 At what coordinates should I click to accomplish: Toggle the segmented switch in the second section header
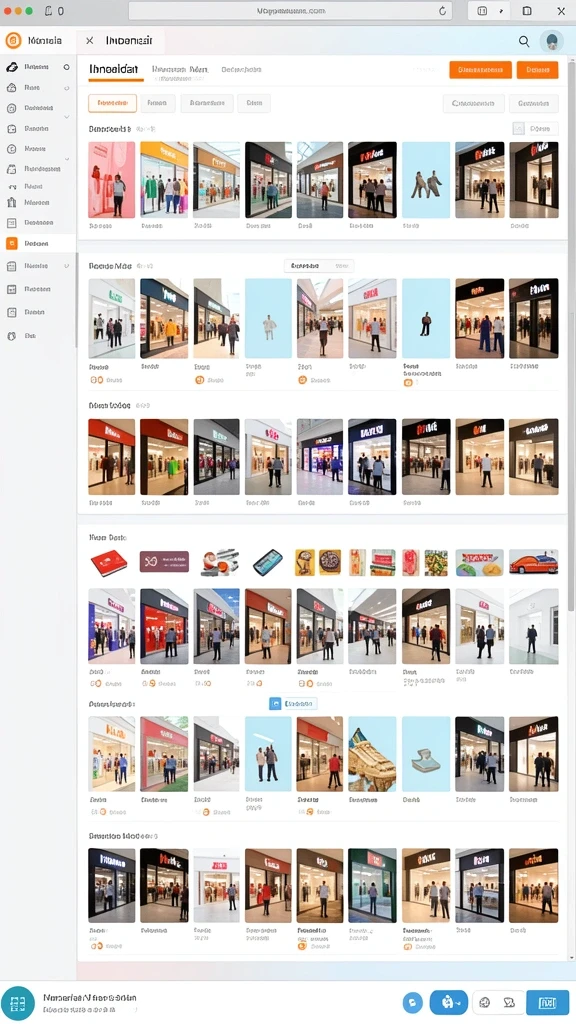(x=319, y=266)
